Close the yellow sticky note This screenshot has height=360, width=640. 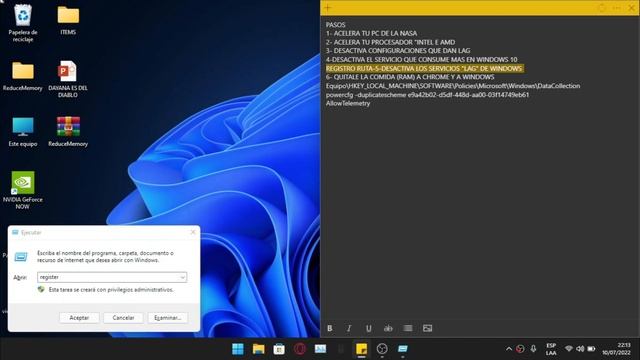click(x=631, y=8)
